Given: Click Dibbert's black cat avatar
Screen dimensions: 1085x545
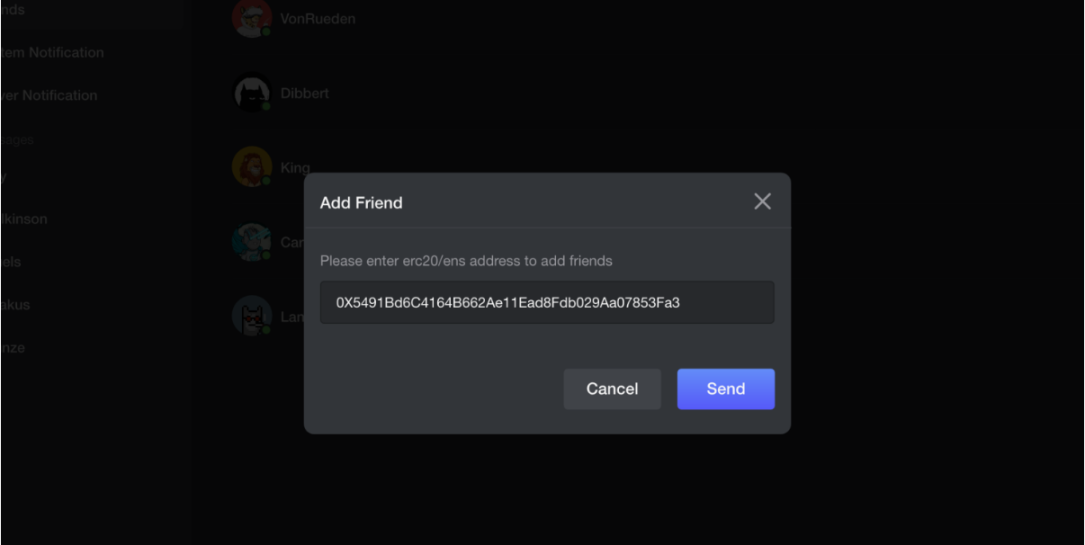Looking at the screenshot, I should 251,93.
